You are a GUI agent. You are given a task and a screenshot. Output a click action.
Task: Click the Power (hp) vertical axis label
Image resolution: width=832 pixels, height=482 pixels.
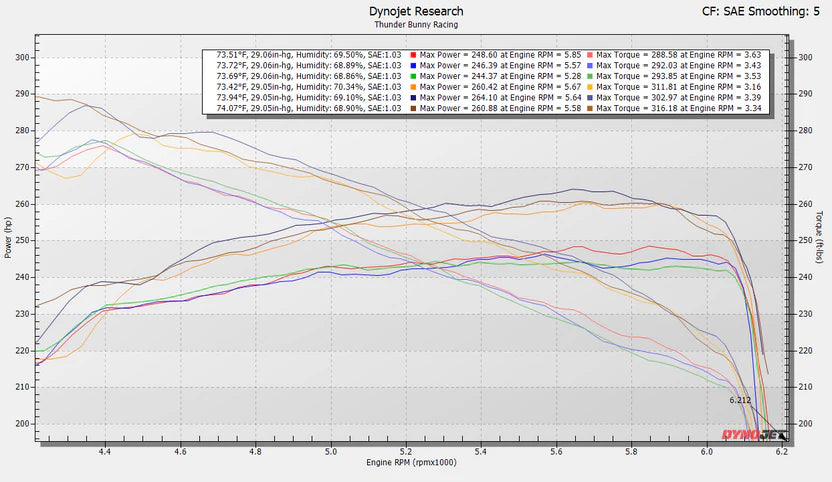8,240
